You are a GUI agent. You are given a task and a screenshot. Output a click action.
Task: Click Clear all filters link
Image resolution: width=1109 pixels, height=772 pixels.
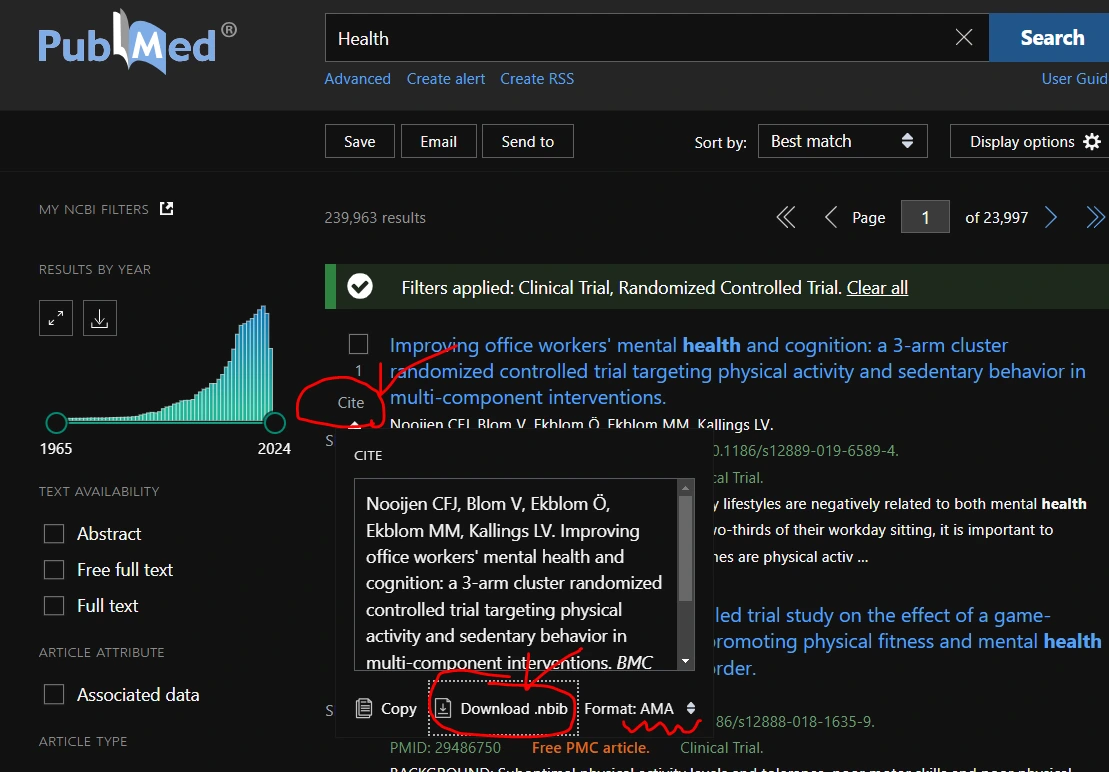877,288
